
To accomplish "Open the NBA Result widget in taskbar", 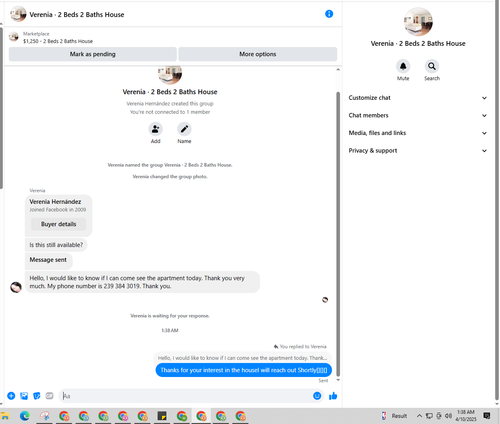I will click(395, 416).
